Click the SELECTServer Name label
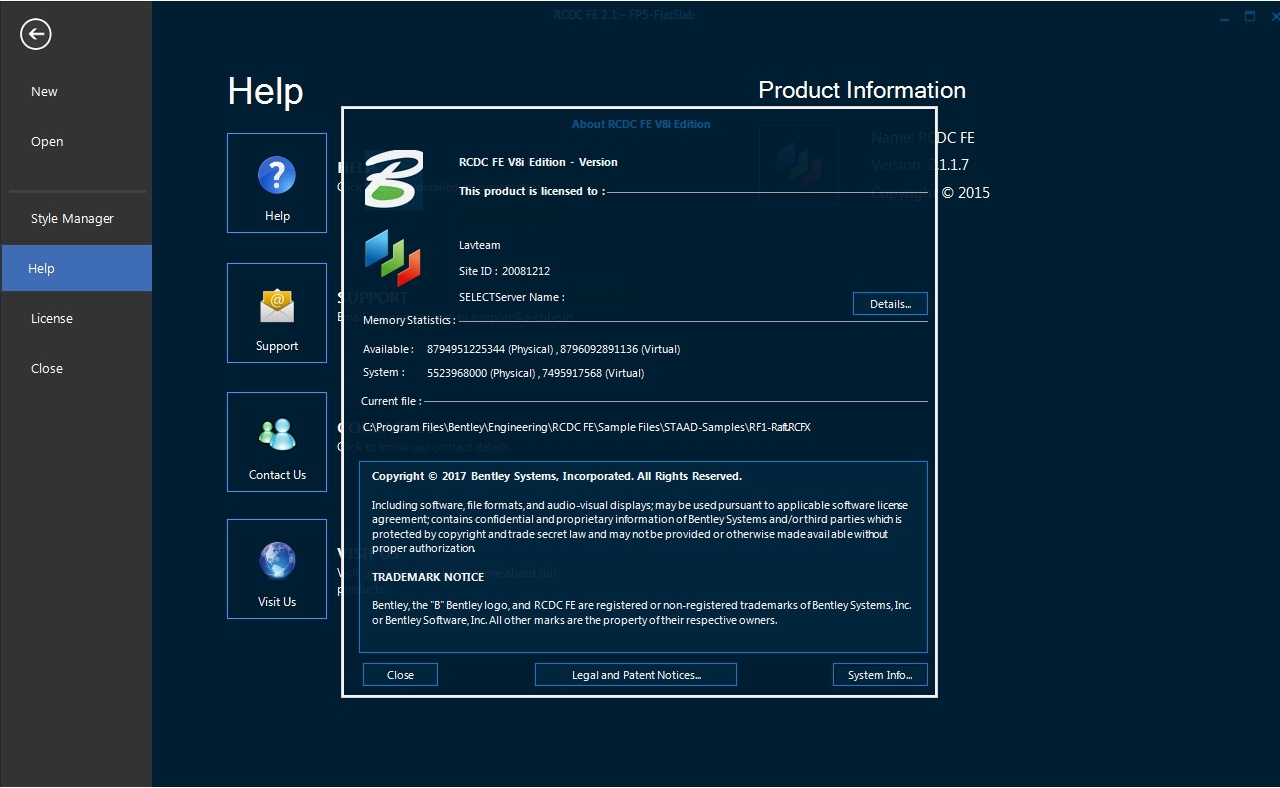1280x788 pixels. tap(511, 297)
